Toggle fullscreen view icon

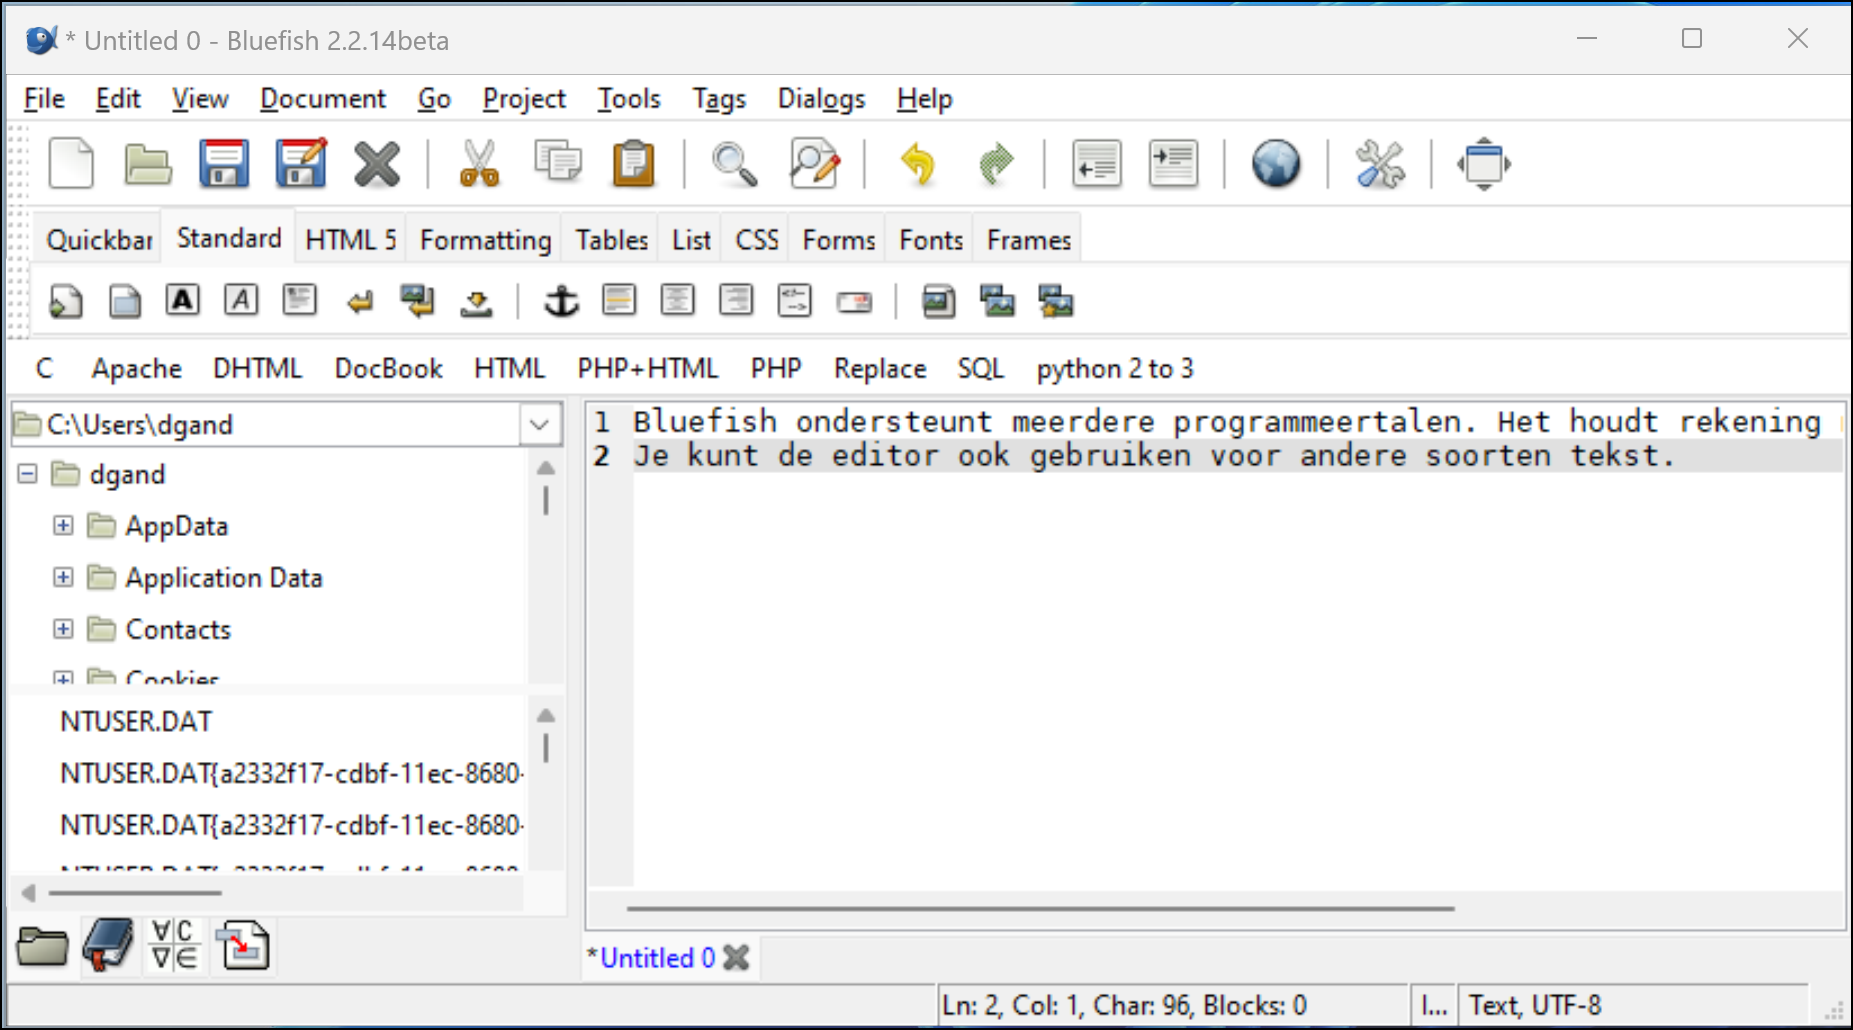click(x=1484, y=164)
